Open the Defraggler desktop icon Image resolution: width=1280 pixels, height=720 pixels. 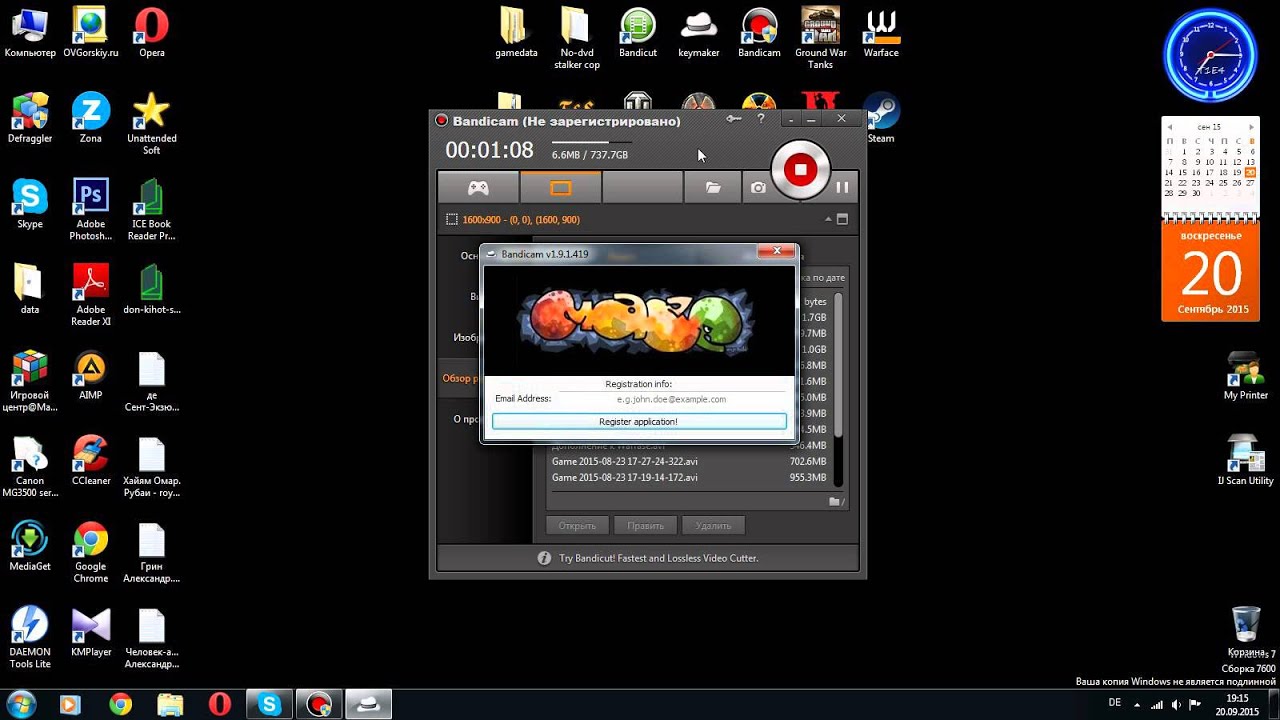click(30, 118)
